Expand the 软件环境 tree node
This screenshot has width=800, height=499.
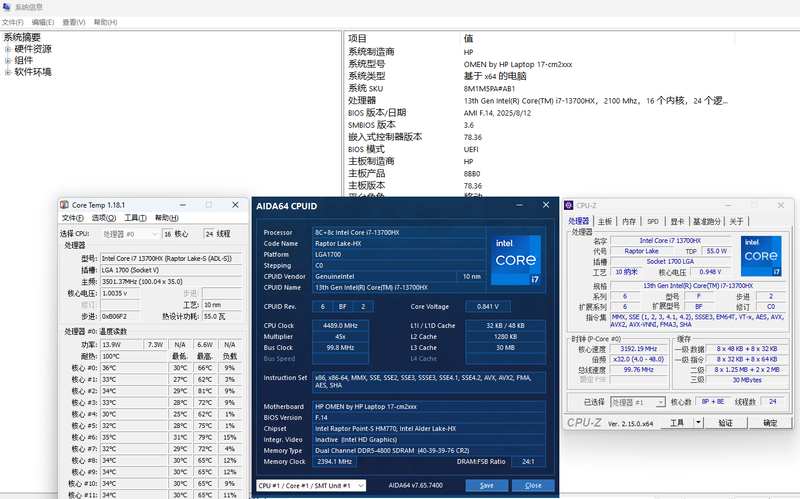point(8,72)
